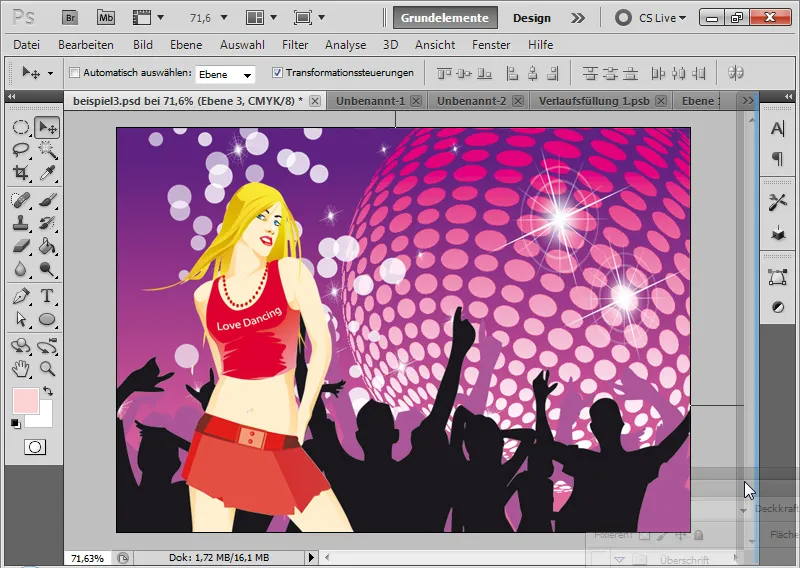This screenshot has height=568, width=800.
Task: Select the Magic Wand tool
Action: 47,150
